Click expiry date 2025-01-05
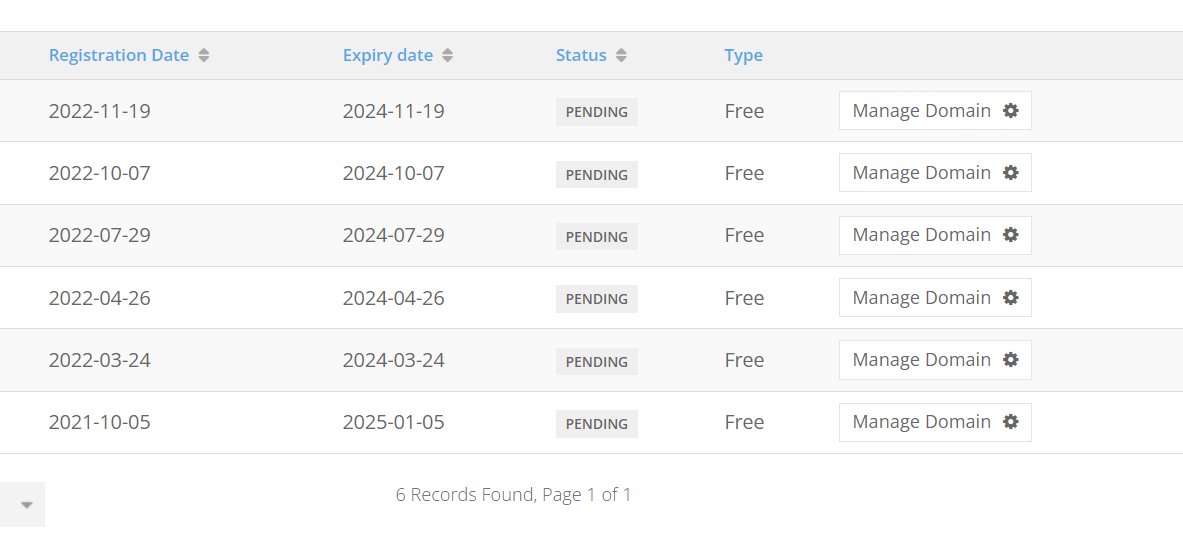Image resolution: width=1183 pixels, height=550 pixels. [394, 422]
